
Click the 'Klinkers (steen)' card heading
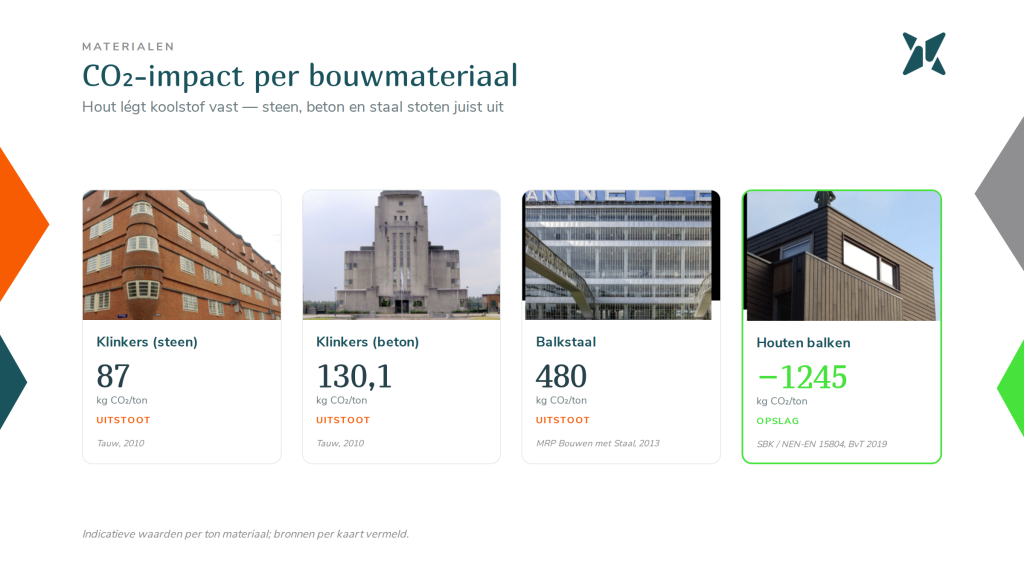click(x=147, y=342)
